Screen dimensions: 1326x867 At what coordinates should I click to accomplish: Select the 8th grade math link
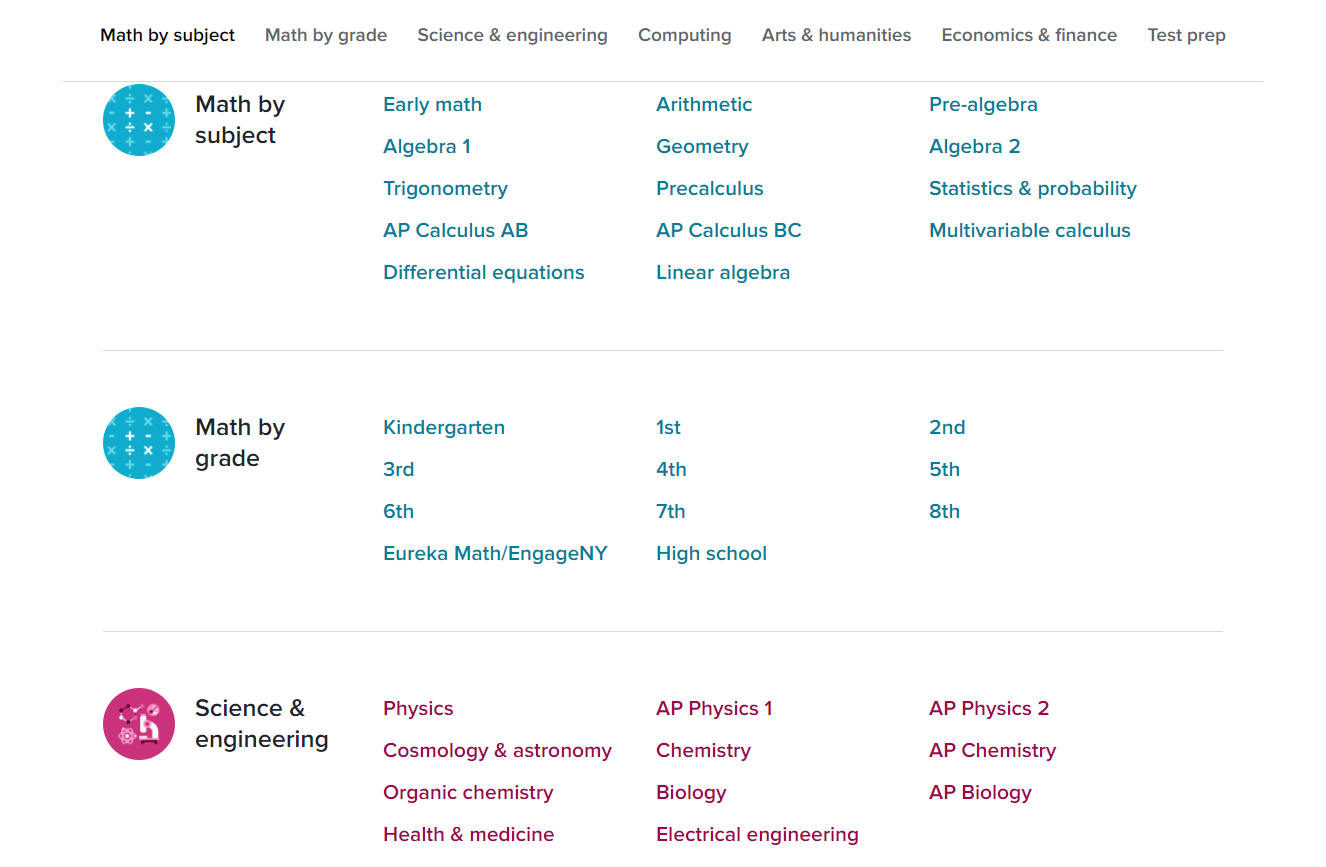click(944, 511)
